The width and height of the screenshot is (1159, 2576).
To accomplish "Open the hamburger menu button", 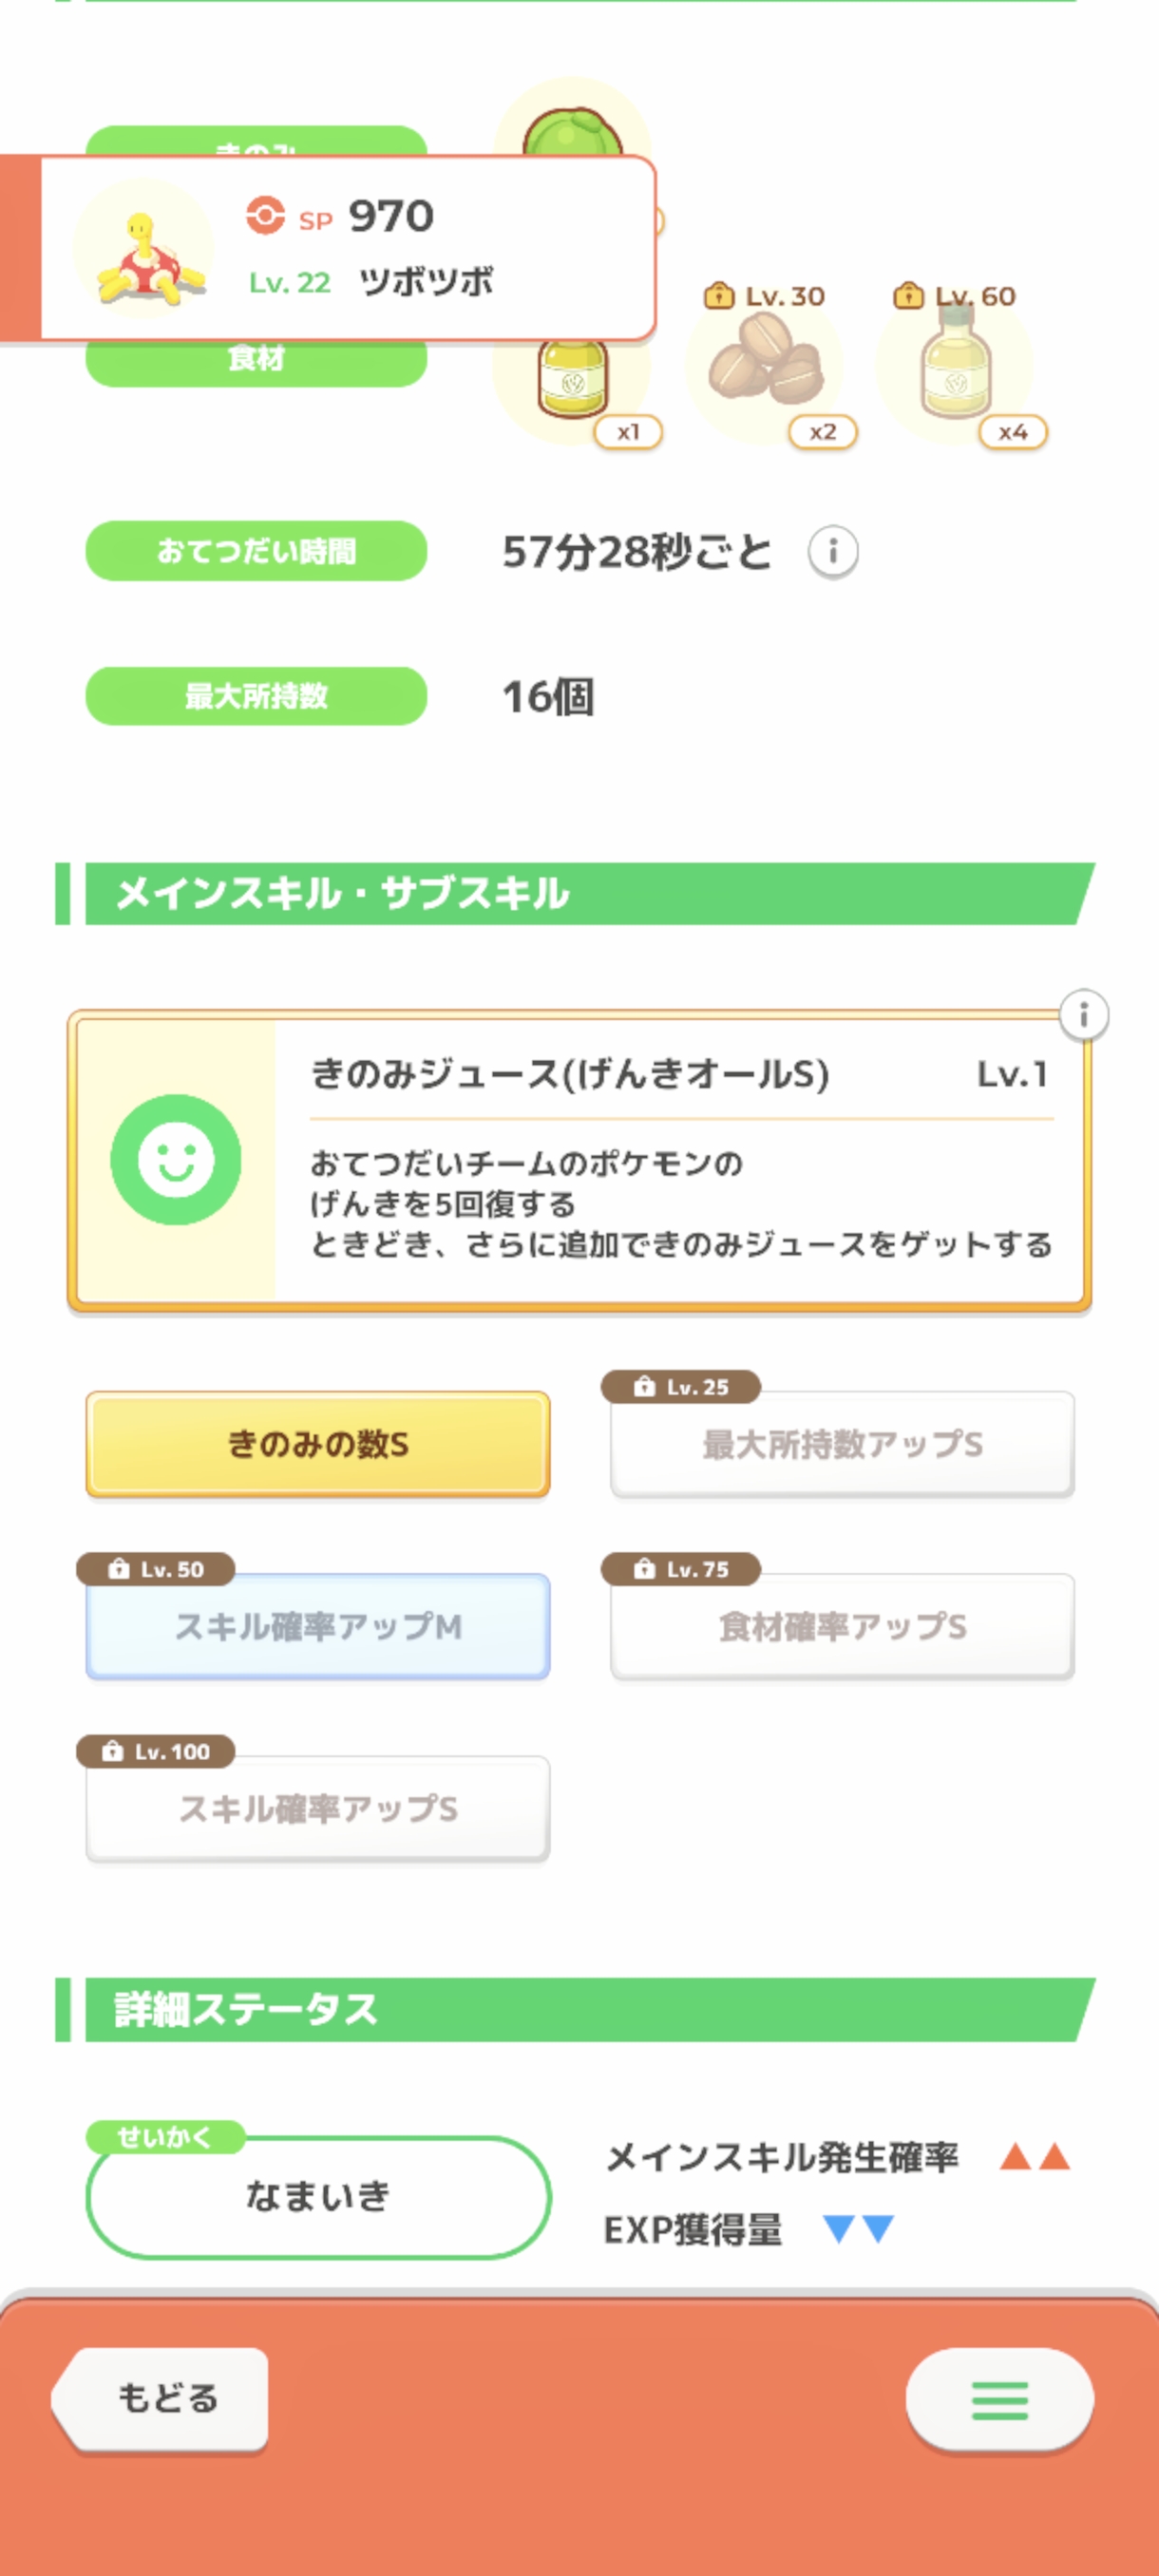I will pyautogui.click(x=999, y=2400).
